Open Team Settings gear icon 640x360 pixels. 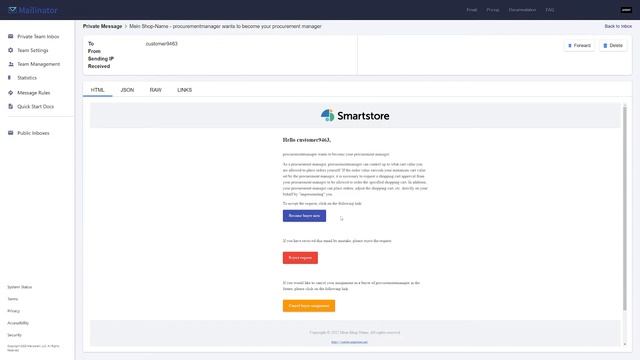point(11,50)
